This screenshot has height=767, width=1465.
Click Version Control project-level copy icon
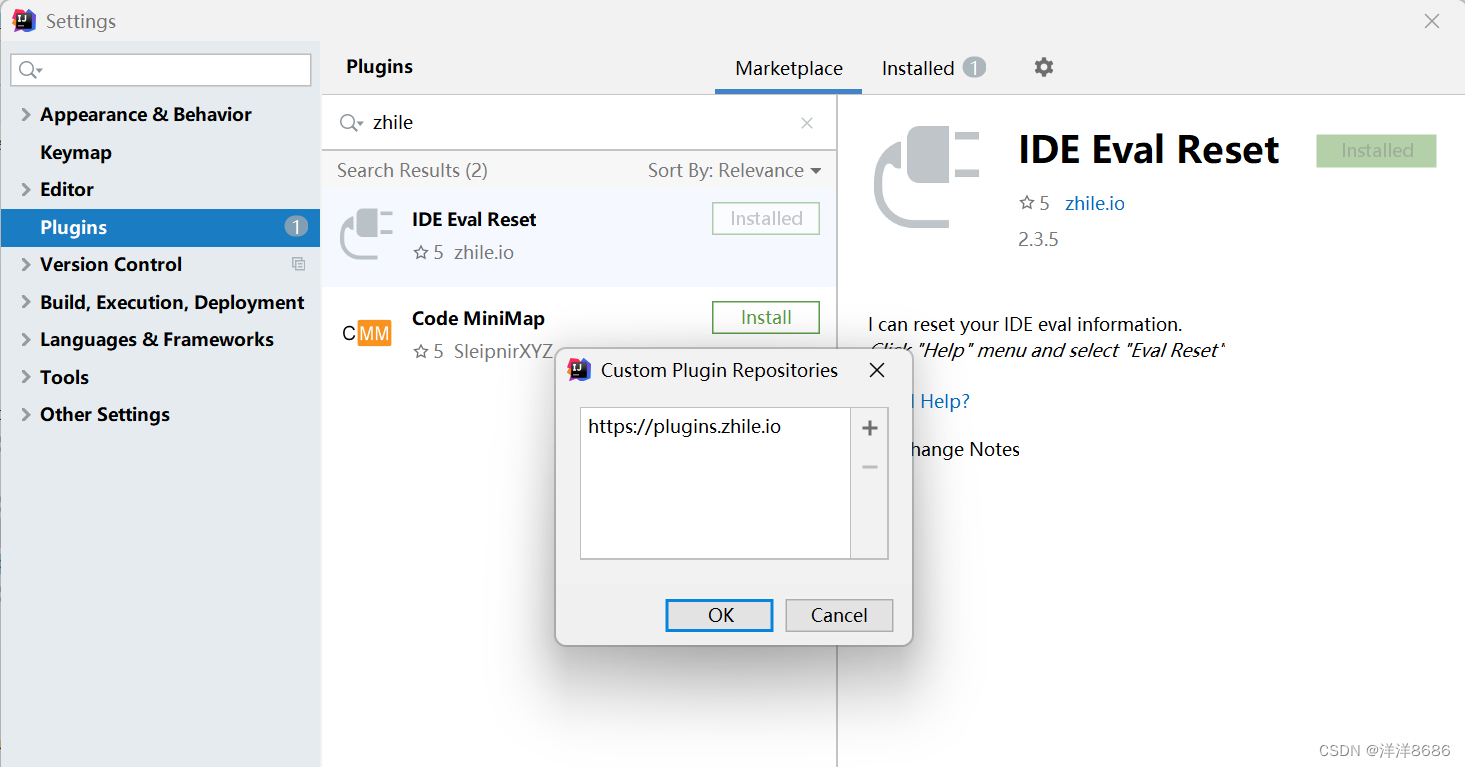[x=298, y=264]
